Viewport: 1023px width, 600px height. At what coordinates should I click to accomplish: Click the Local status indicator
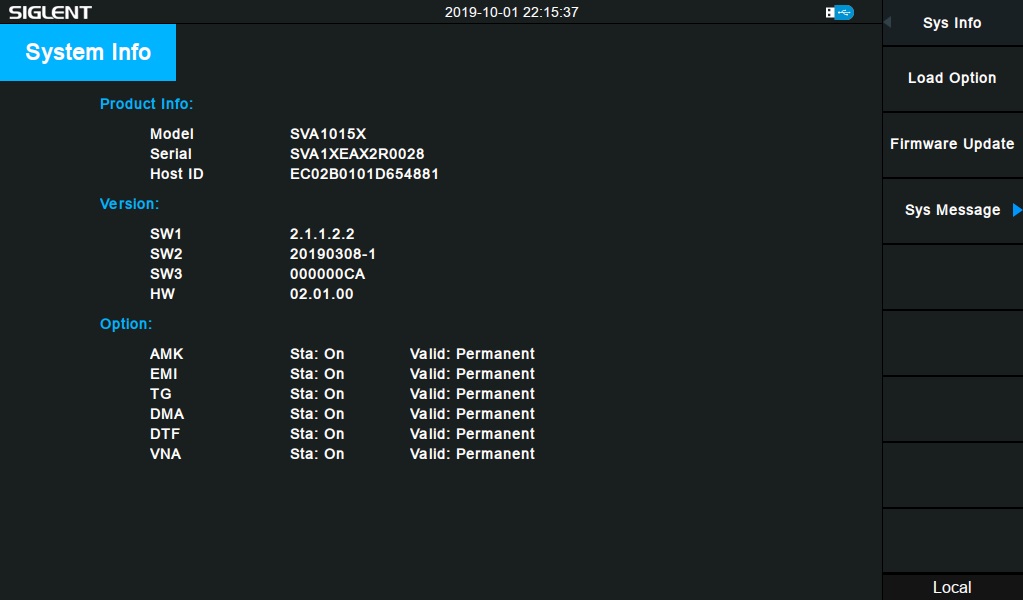coord(952,587)
